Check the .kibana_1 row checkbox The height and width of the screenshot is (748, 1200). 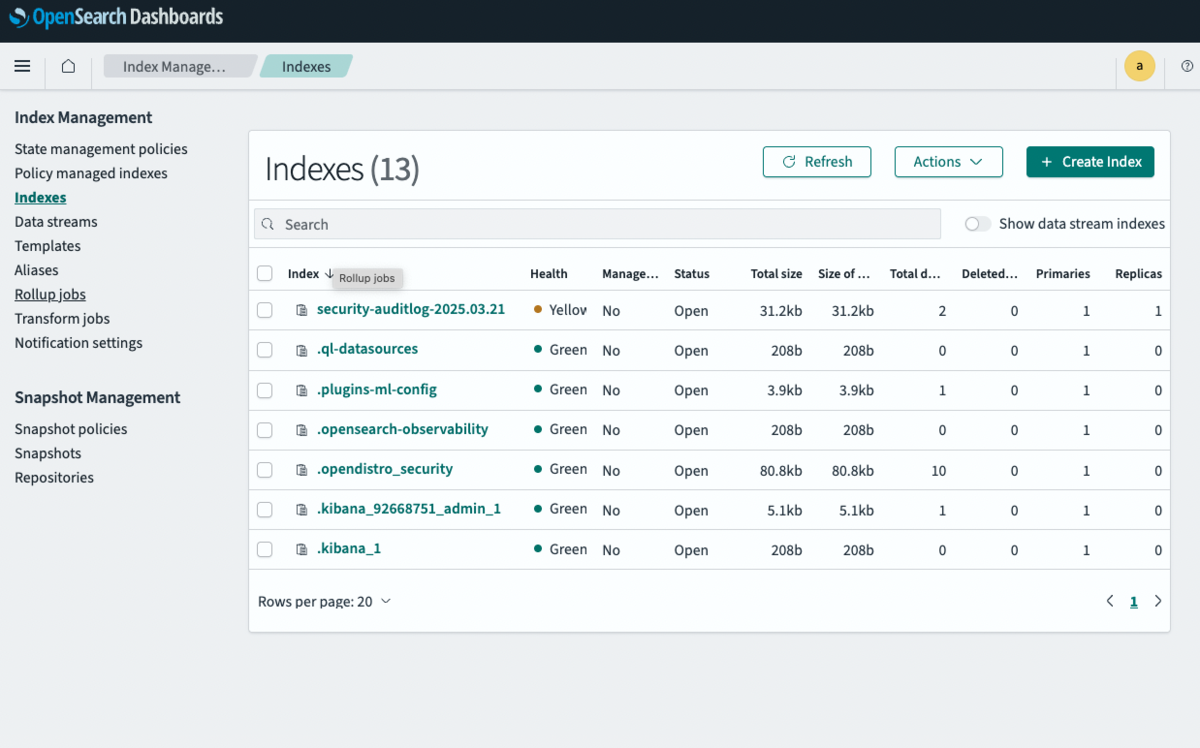pyautogui.click(x=264, y=549)
